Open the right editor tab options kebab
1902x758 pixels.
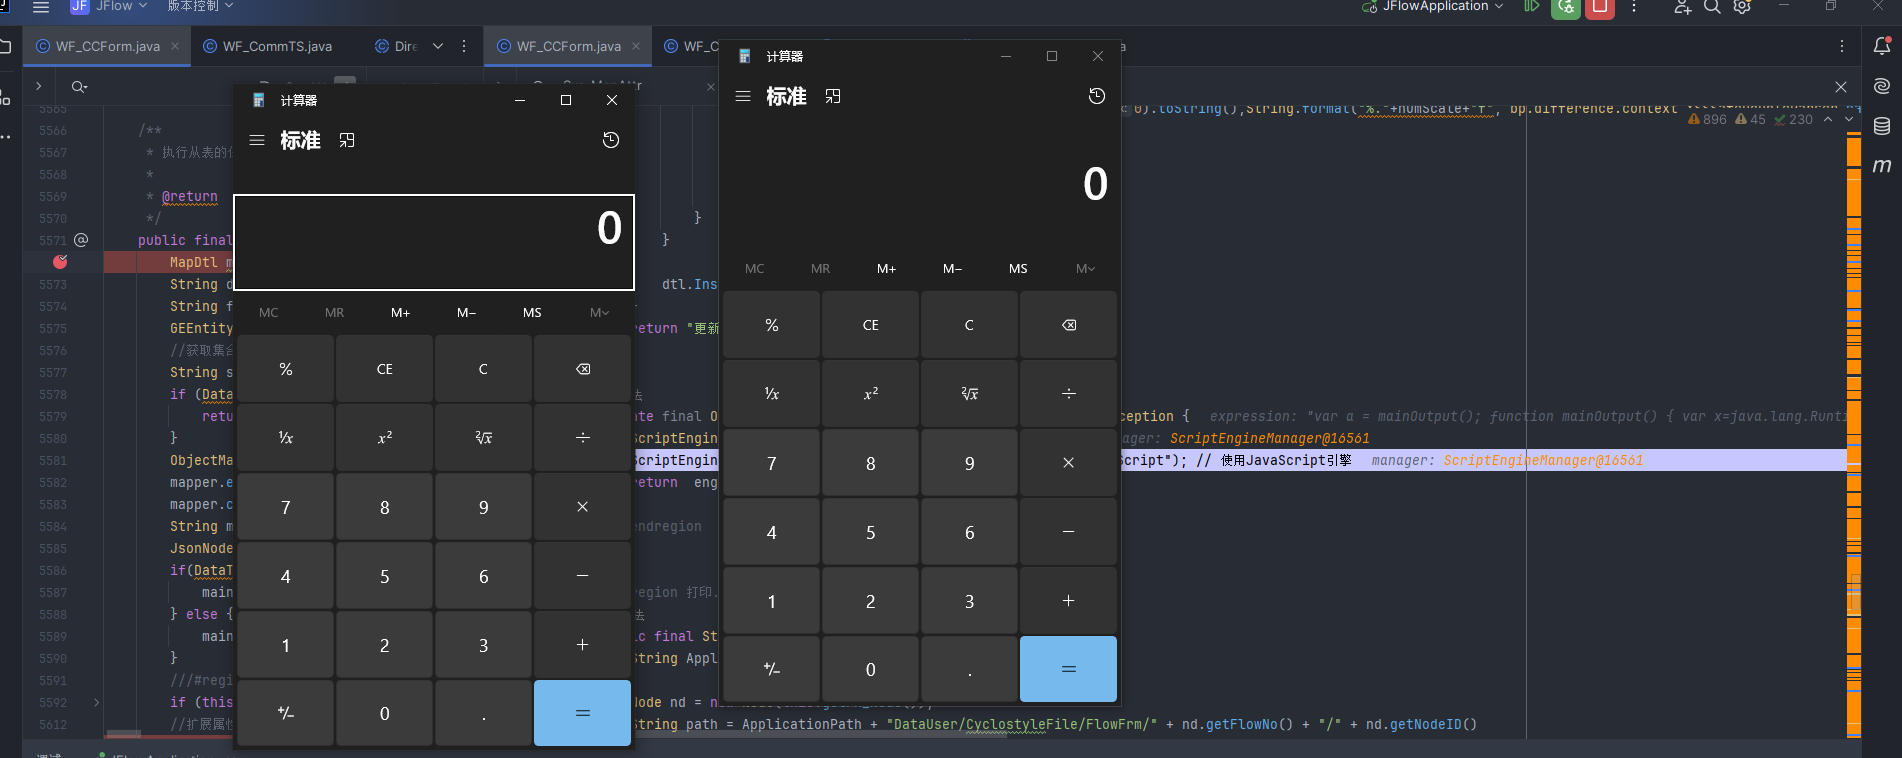point(1842,46)
